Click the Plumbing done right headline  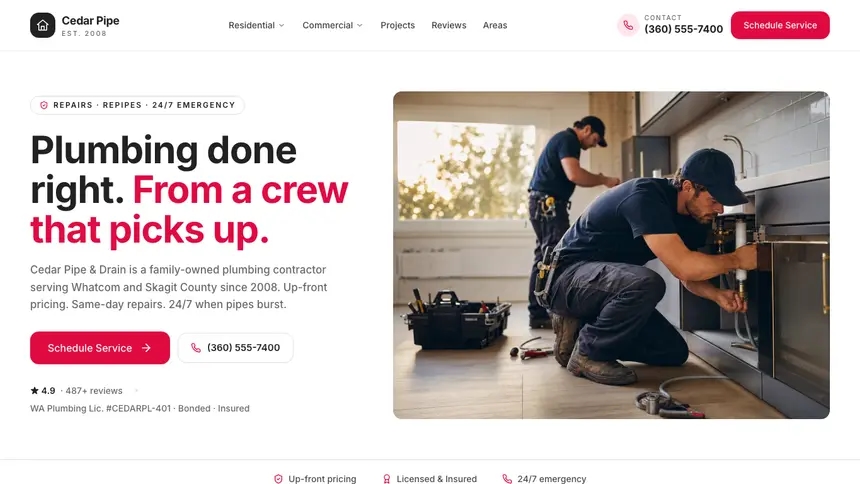(x=189, y=189)
